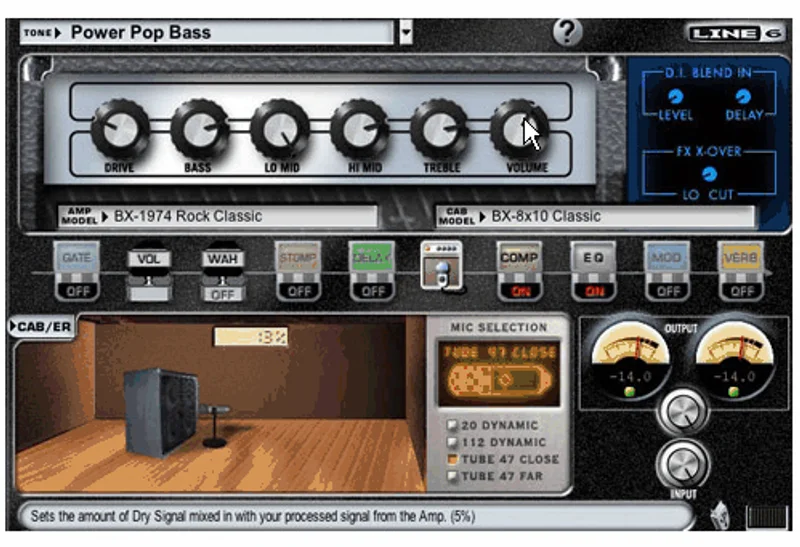Viewport: 800px width, 547px height.
Task: Click the Input level knob
Action: (x=683, y=464)
